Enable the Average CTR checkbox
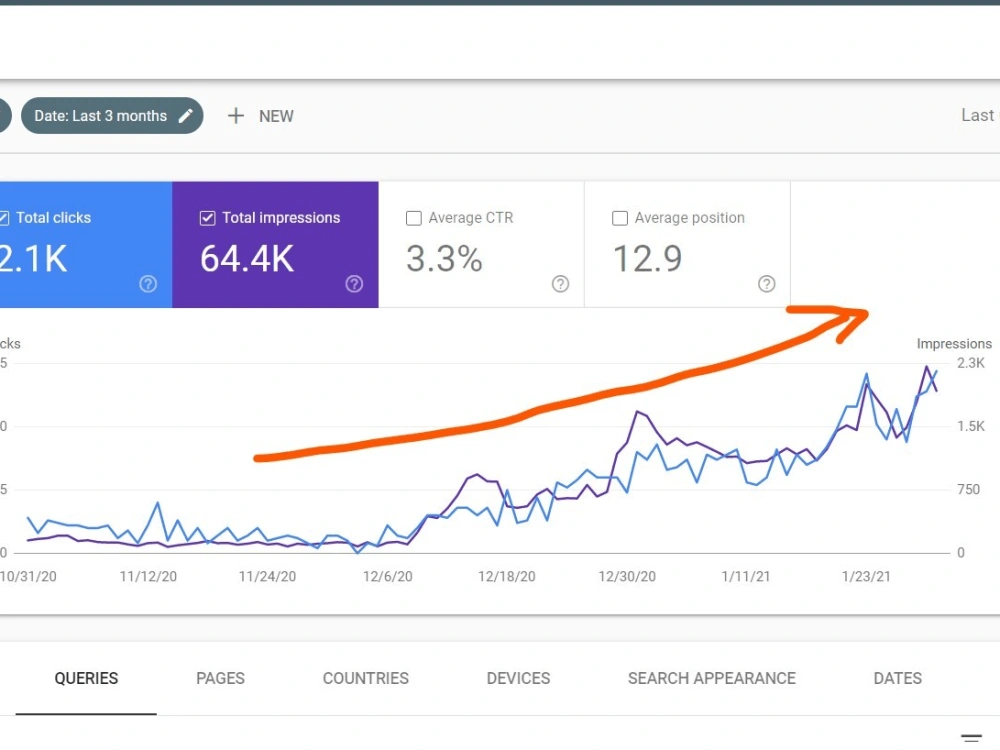Screen dimensions: 1000x750 414,218
